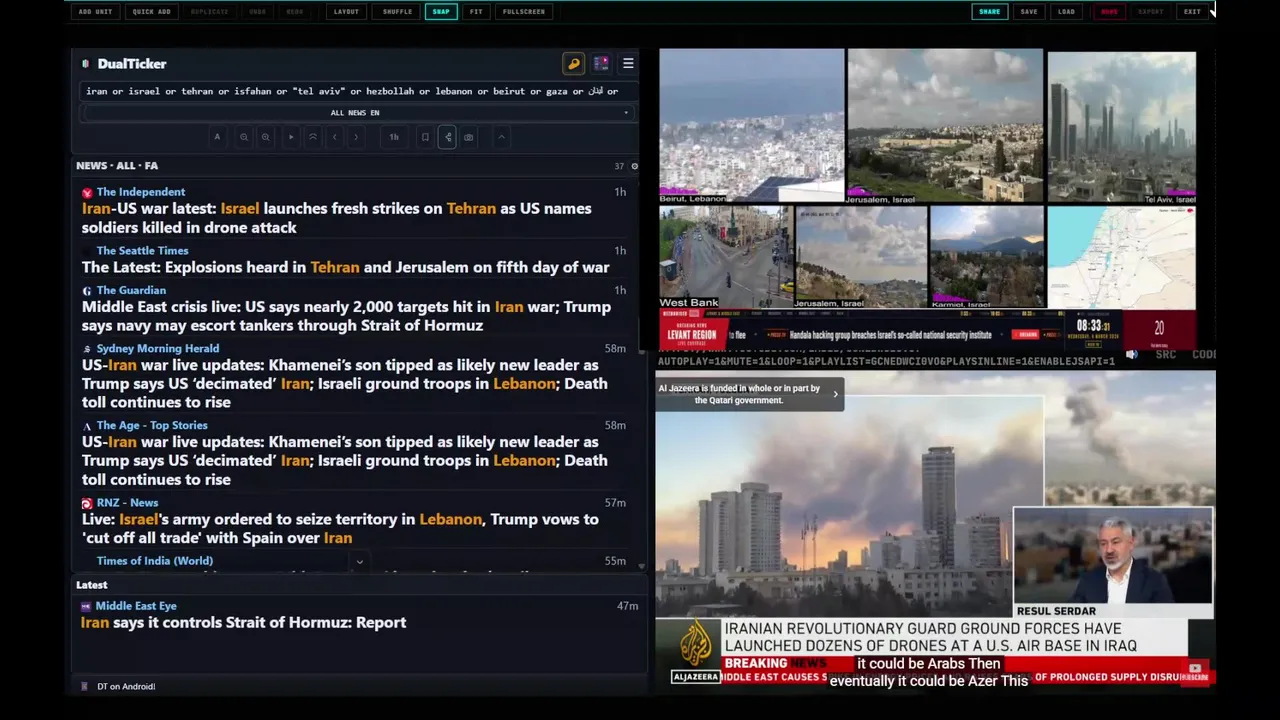Screen dimensions: 1280x720
Task: Open The Independent source link
Action: 141,192
